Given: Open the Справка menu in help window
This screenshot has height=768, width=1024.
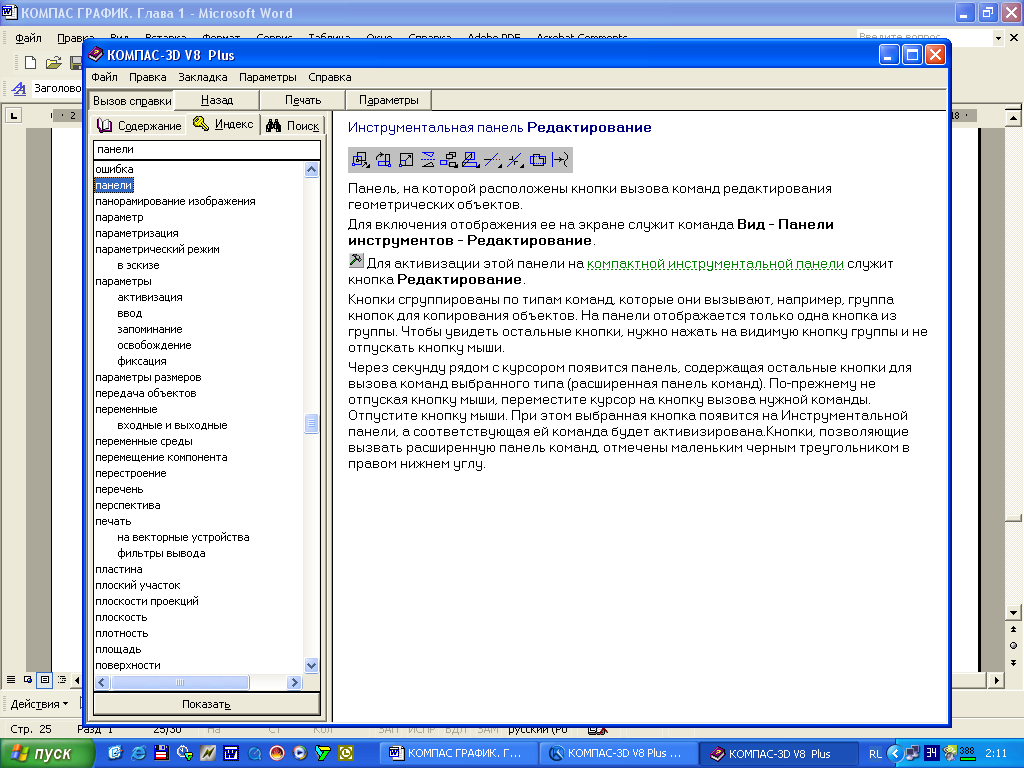Looking at the screenshot, I should (x=330, y=77).
